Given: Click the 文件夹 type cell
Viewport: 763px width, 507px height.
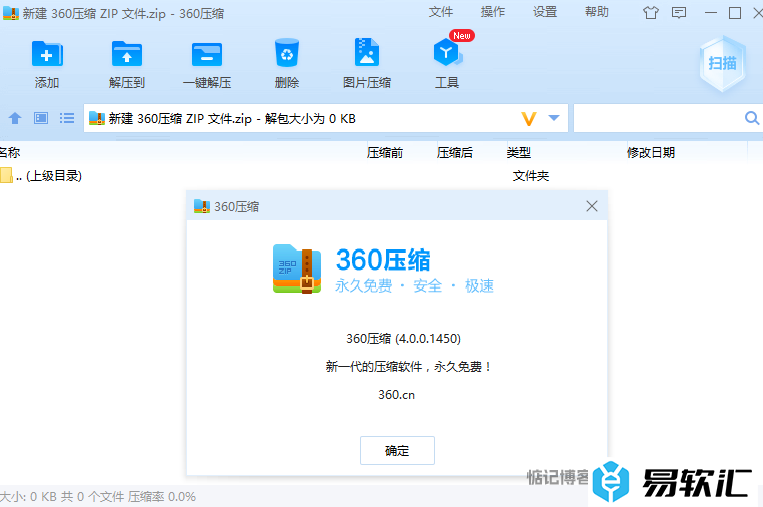Looking at the screenshot, I should [x=530, y=176].
